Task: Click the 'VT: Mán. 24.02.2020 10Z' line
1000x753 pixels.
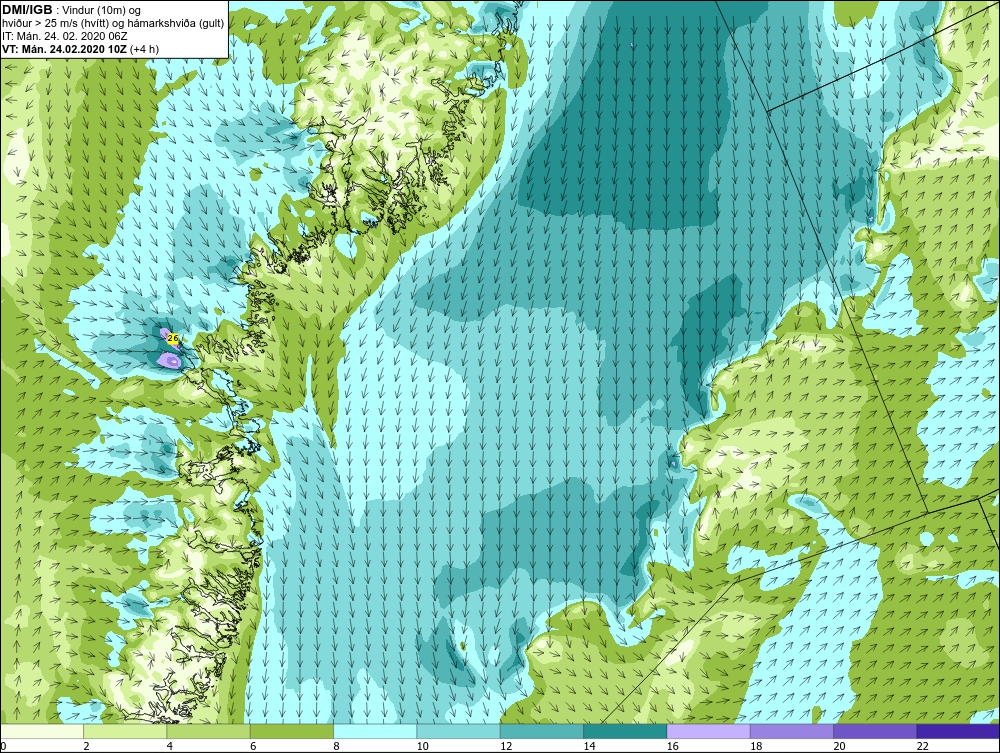Action: tap(63, 49)
